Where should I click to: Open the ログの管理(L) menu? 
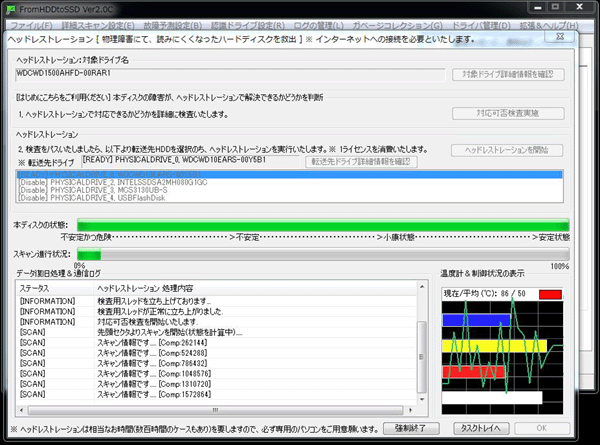click(x=318, y=26)
